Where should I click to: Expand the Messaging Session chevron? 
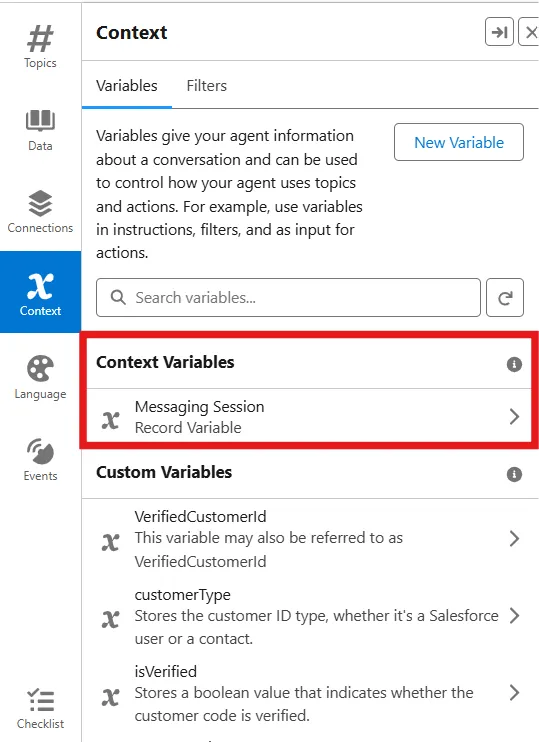pos(514,417)
